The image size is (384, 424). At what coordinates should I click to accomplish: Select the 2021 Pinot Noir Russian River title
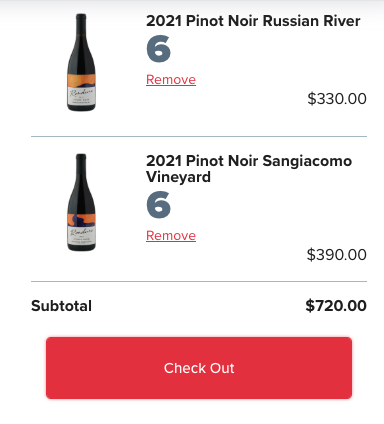coord(253,21)
